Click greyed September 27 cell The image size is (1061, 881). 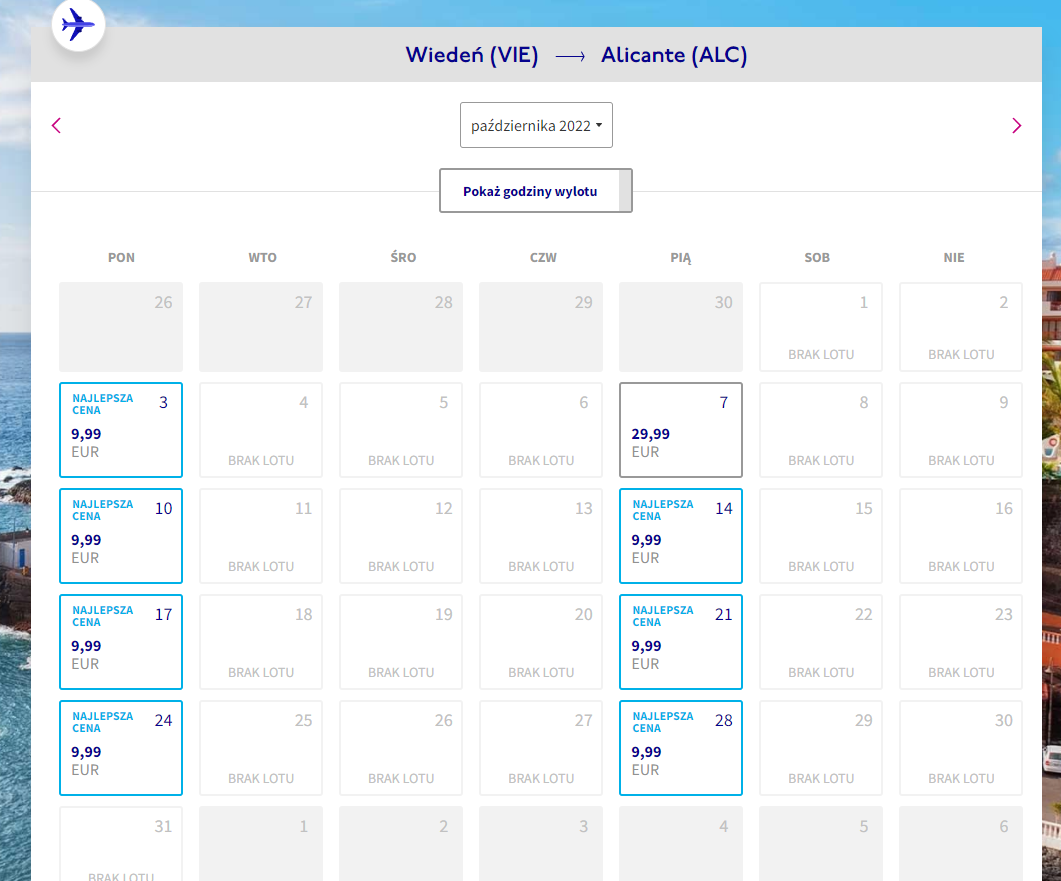tap(261, 327)
